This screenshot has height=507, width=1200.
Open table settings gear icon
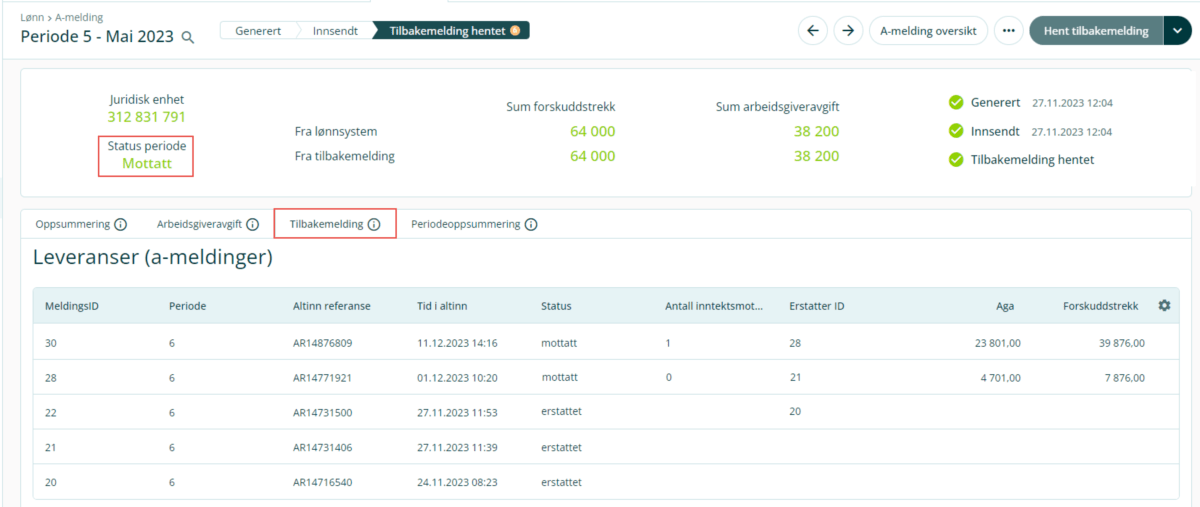[x=1164, y=305]
